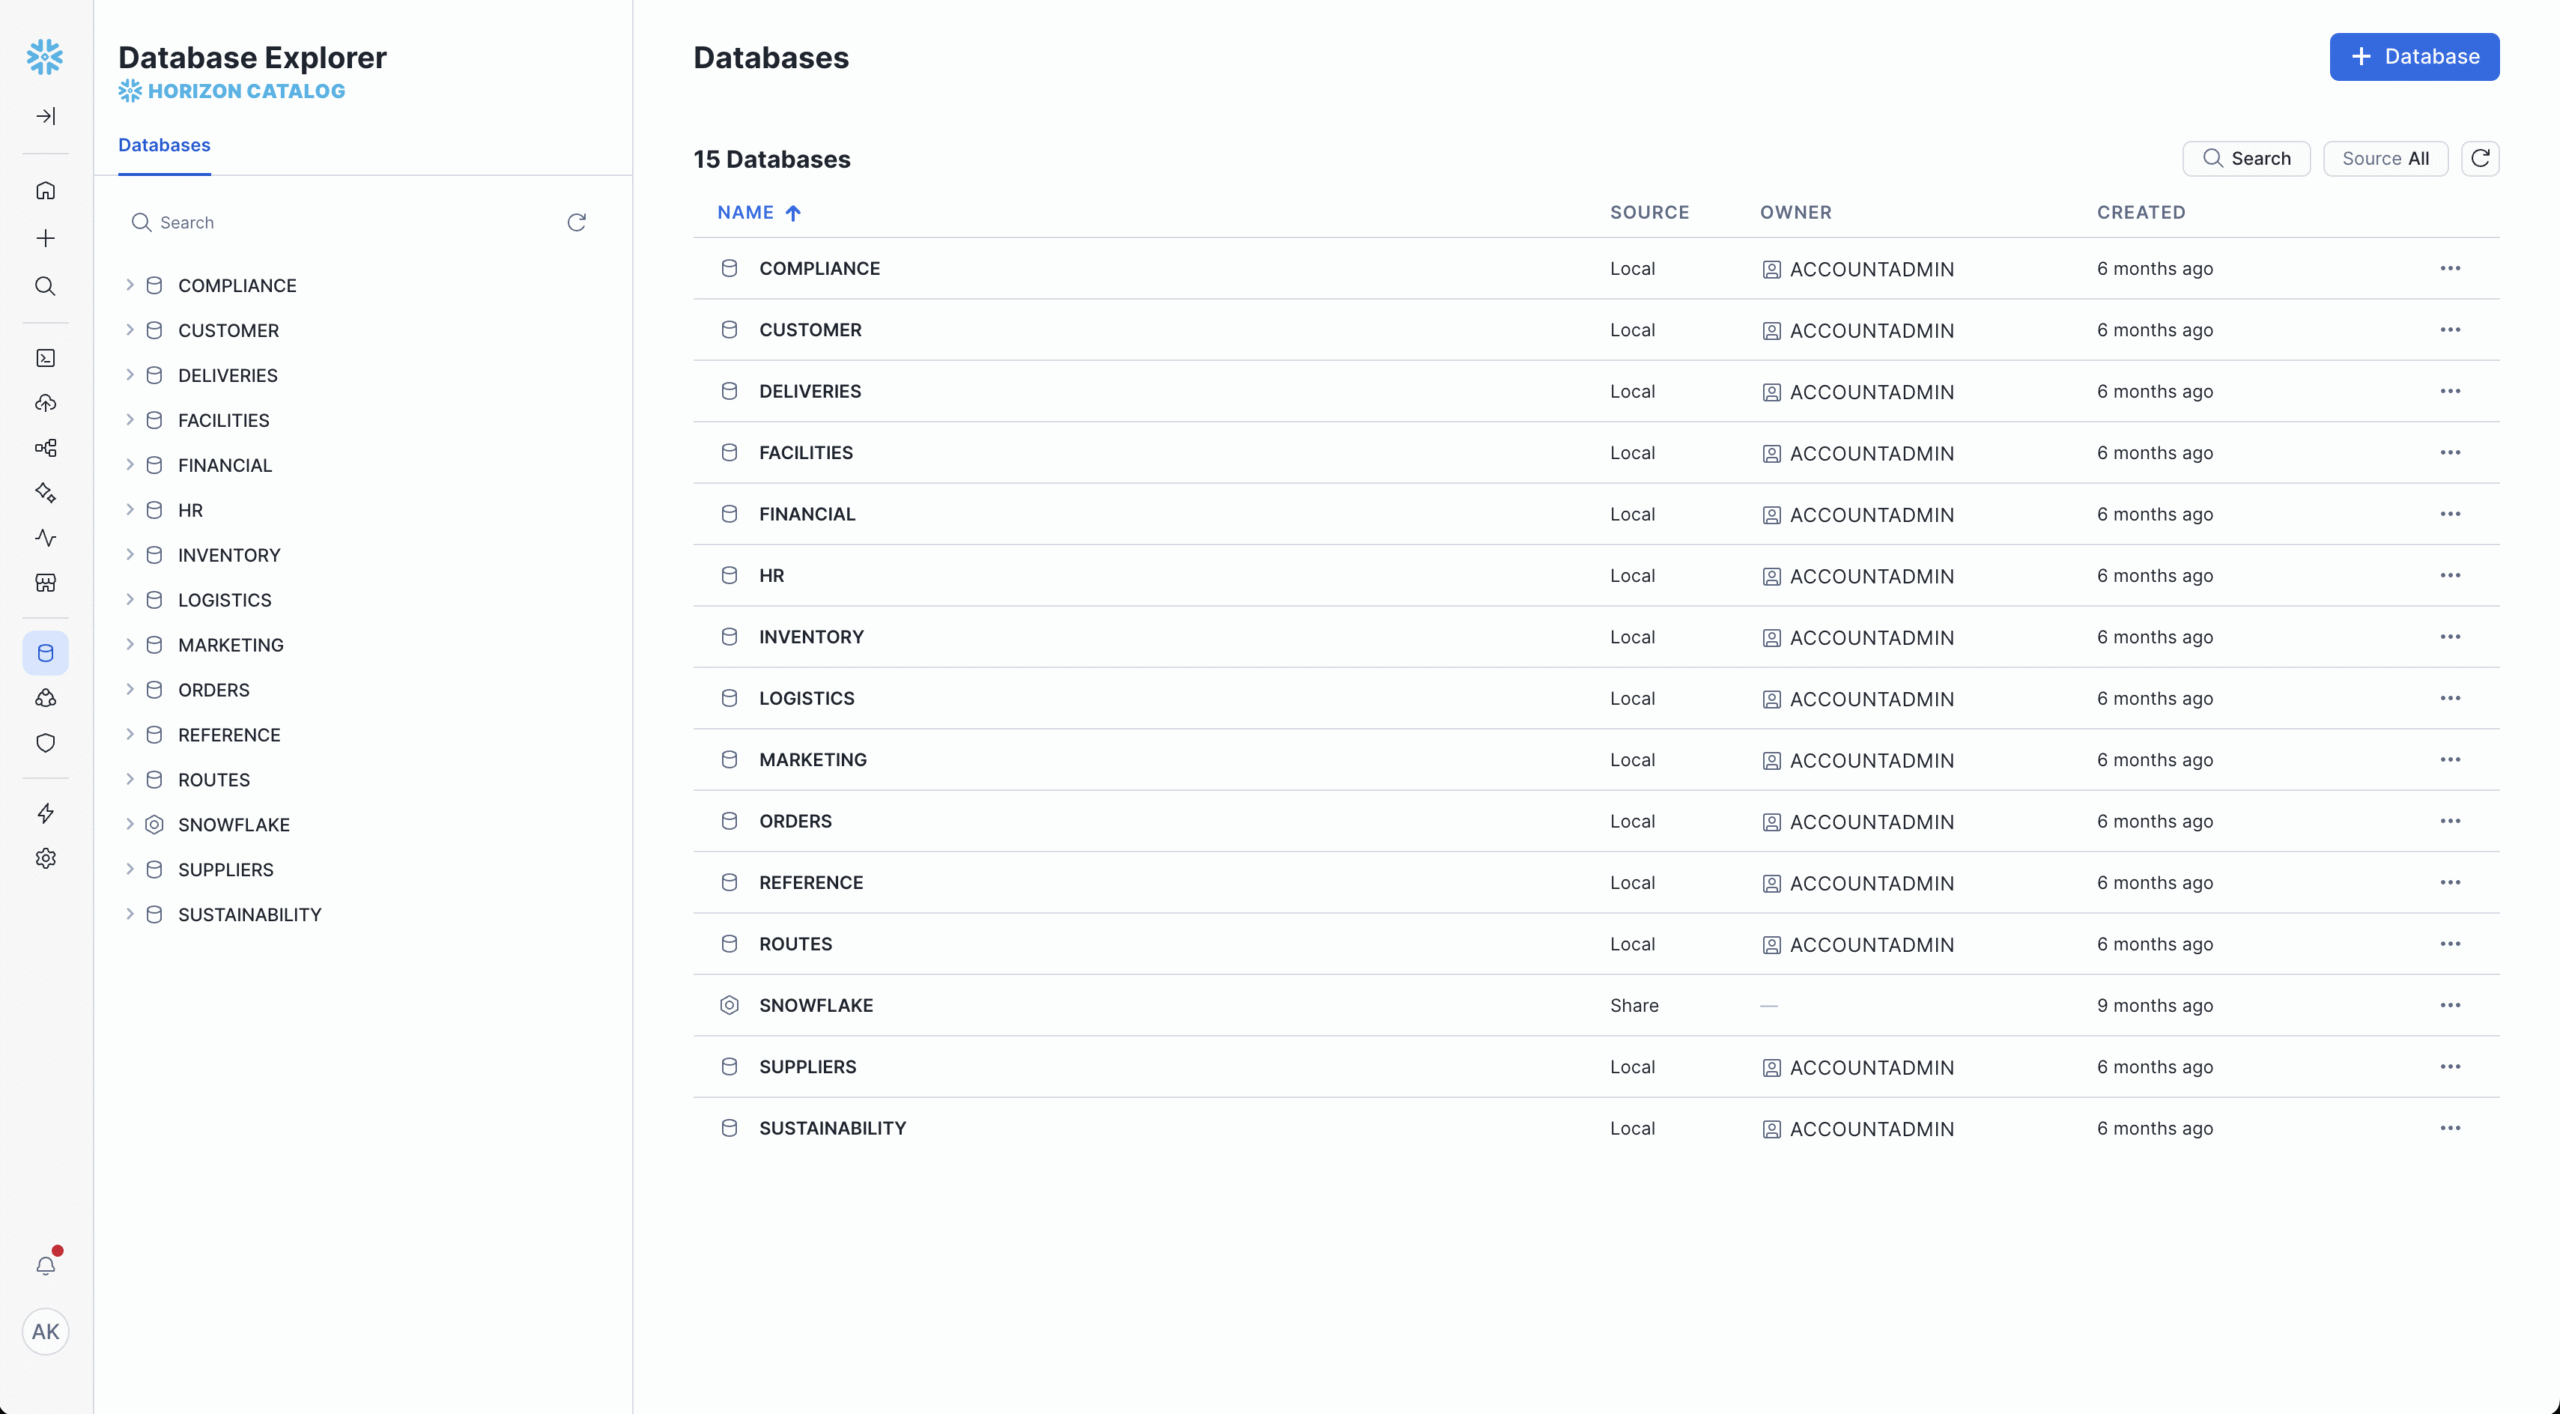
Task: Click the plus Create icon in sidebar
Action: 45,238
